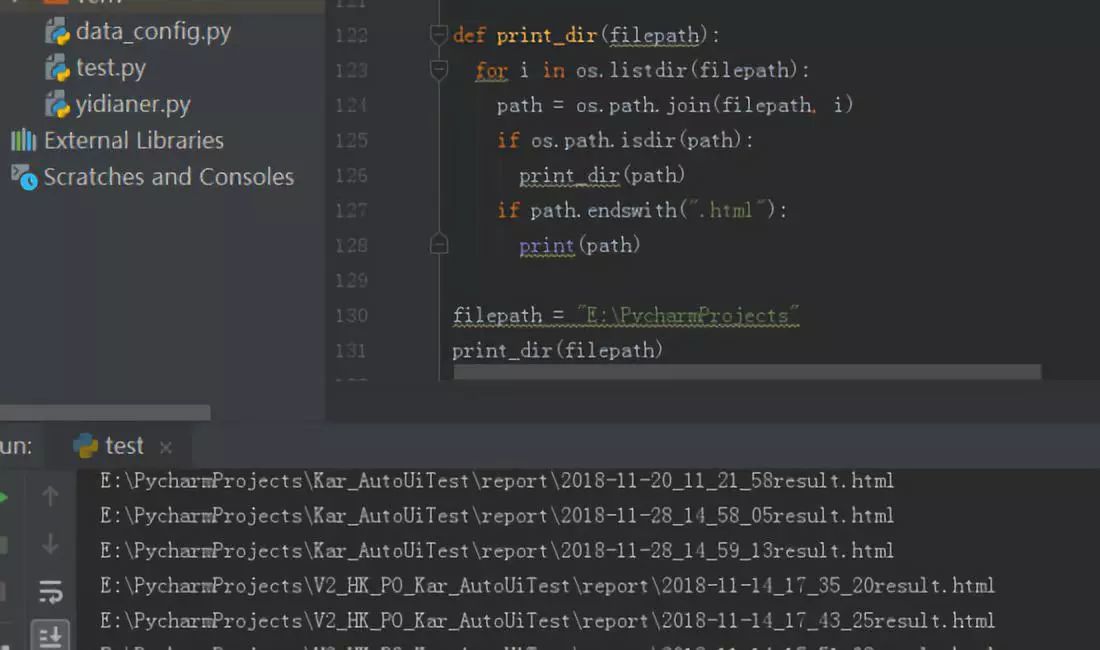Click the External Libraries node
The width and height of the screenshot is (1100, 650).
pos(133,140)
